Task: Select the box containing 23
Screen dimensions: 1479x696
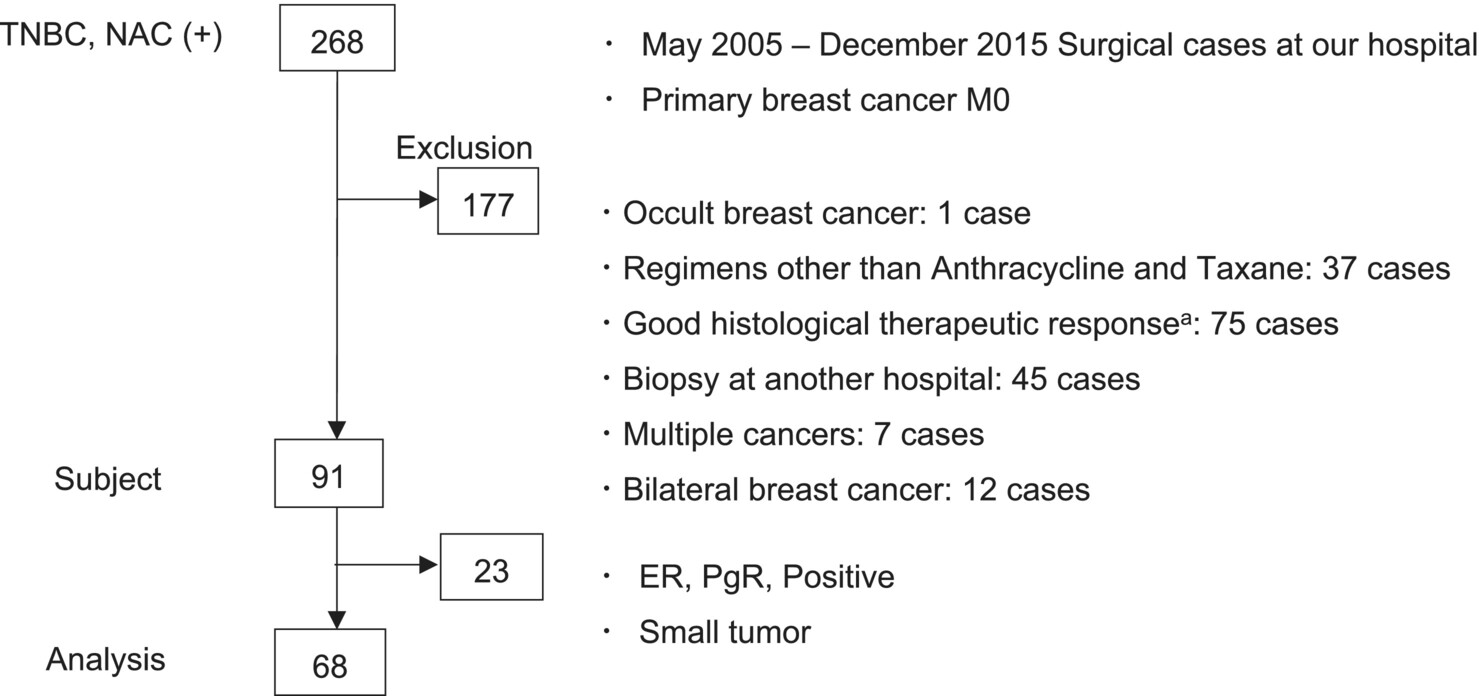Action: 492,571
